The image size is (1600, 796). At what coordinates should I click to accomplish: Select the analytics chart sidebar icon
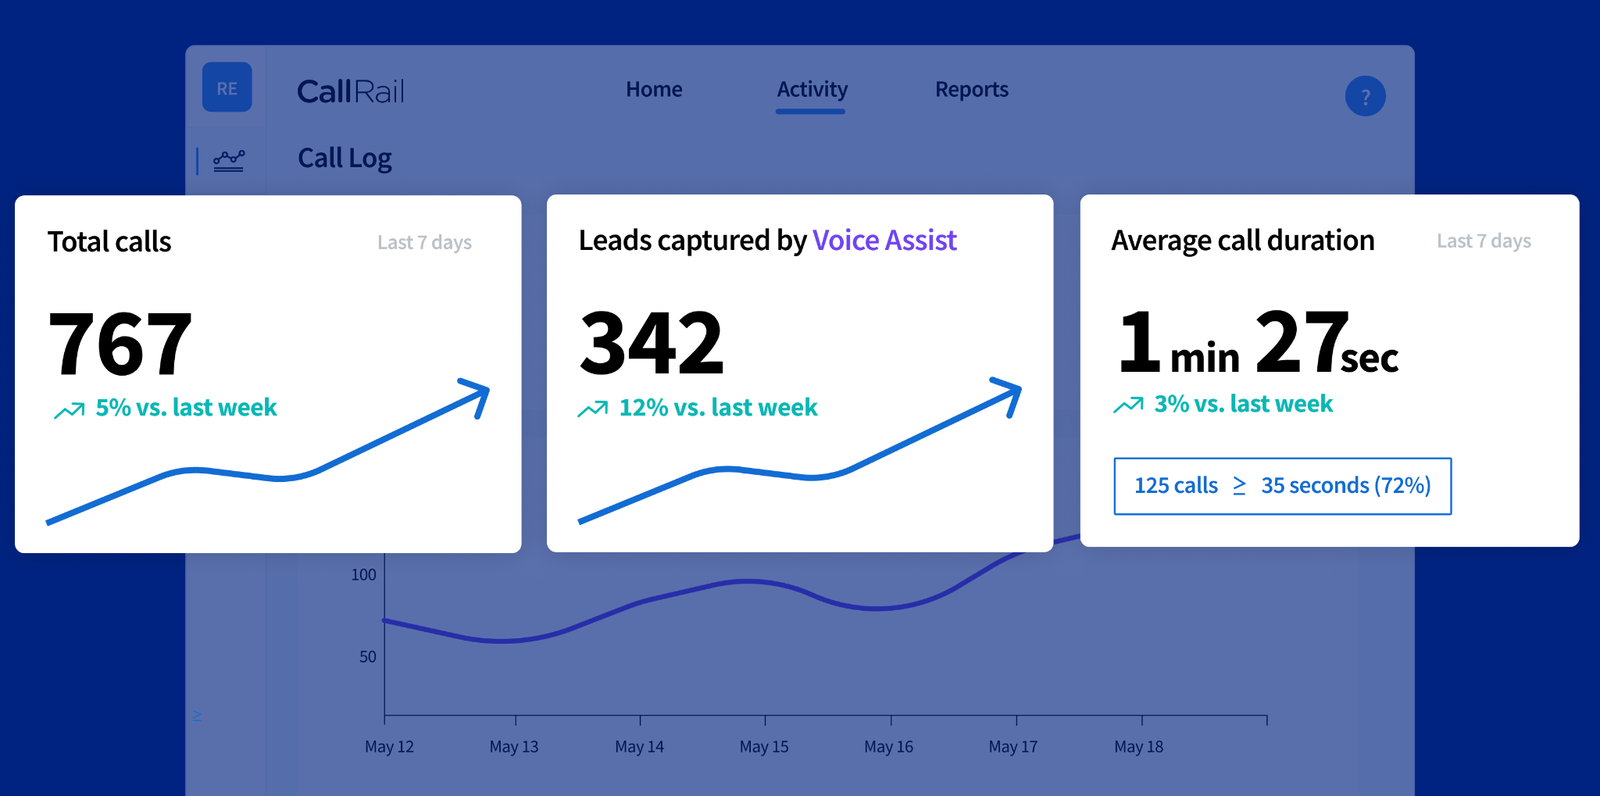[229, 160]
